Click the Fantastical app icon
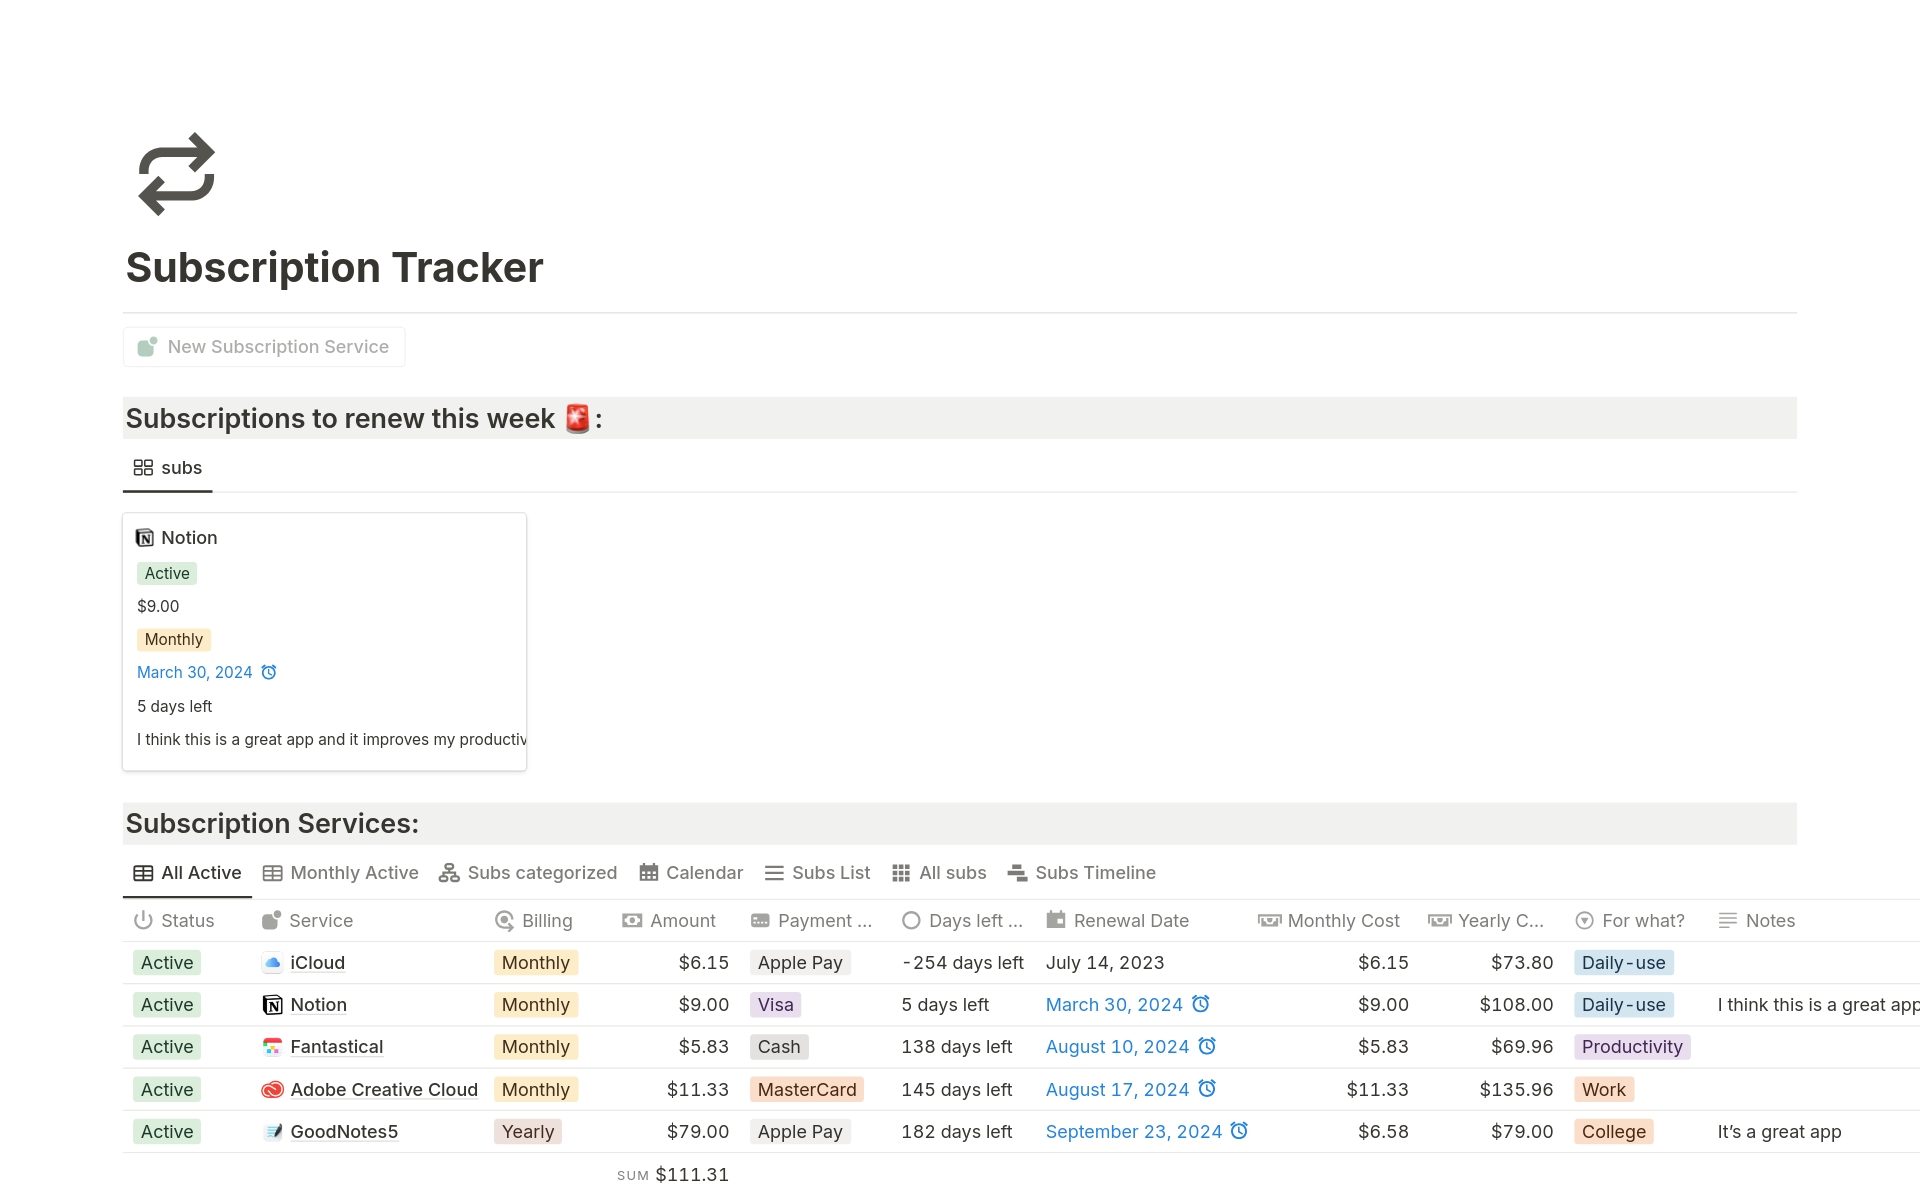Image resolution: width=1920 pixels, height=1199 pixels. (x=271, y=1046)
